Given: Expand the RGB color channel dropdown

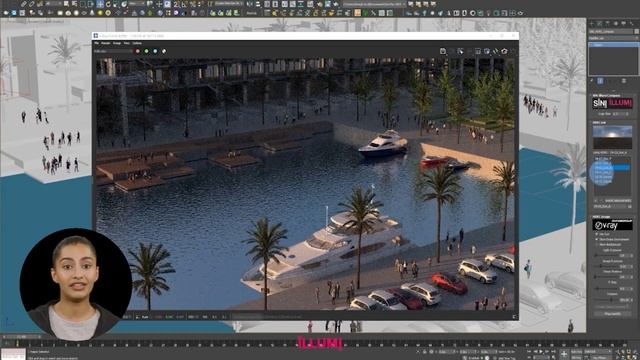Looking at the screenshot, I should [113, 51].
